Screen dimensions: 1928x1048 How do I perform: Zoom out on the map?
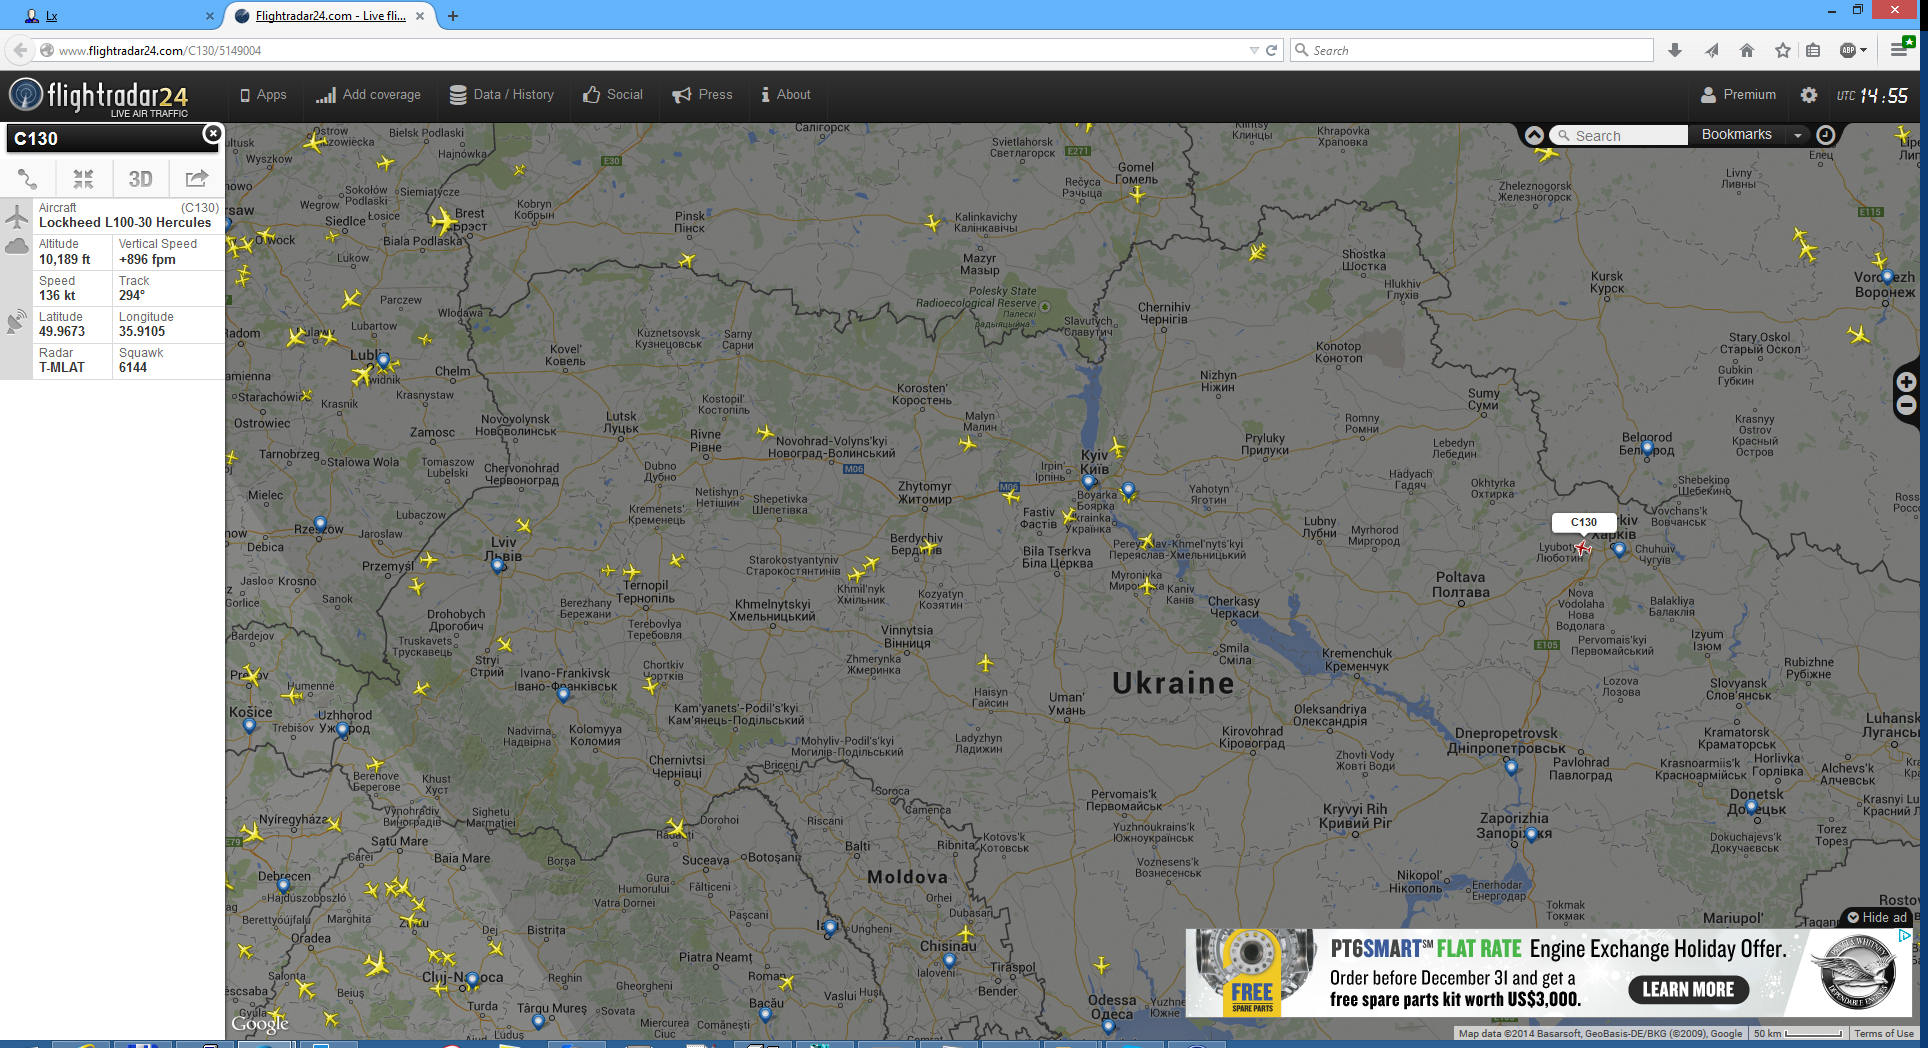click(x=1906, y=406)
